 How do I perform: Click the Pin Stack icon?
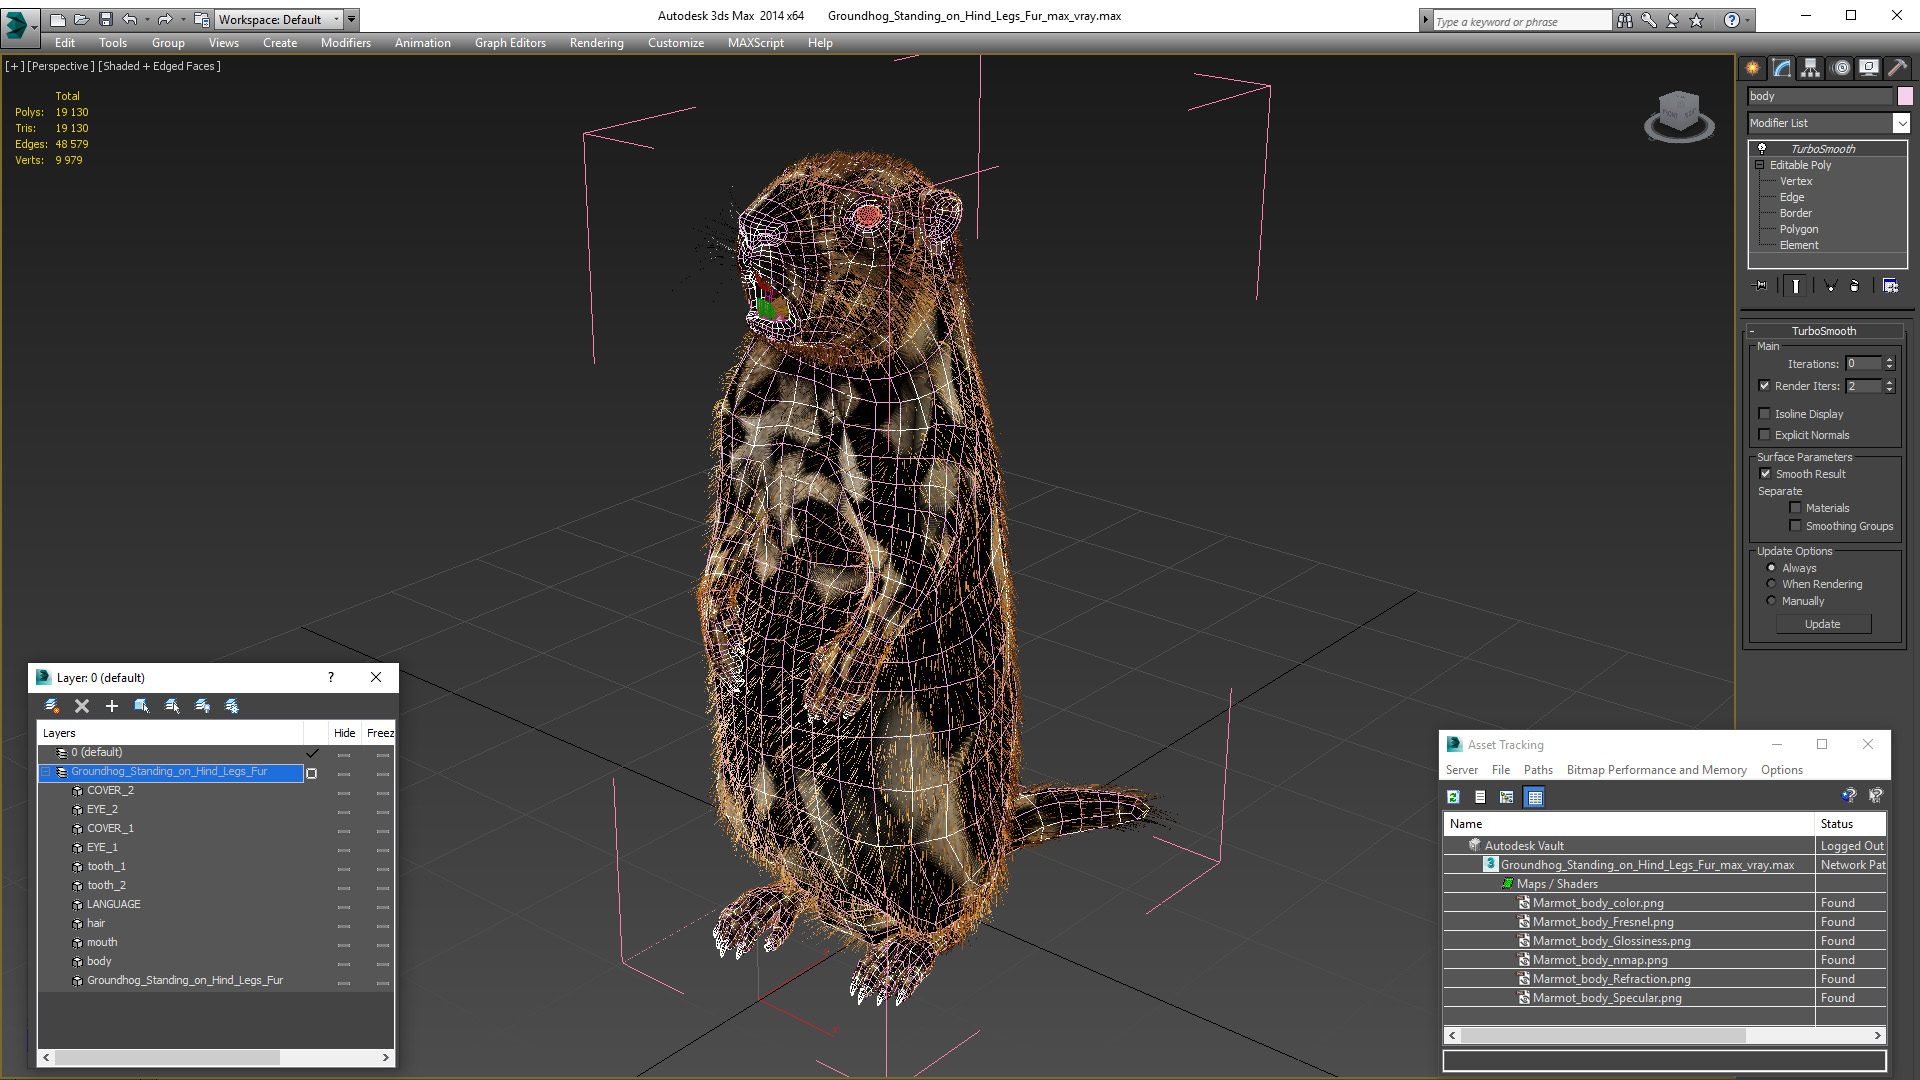pyautogui.click(x=1761, y=286)
